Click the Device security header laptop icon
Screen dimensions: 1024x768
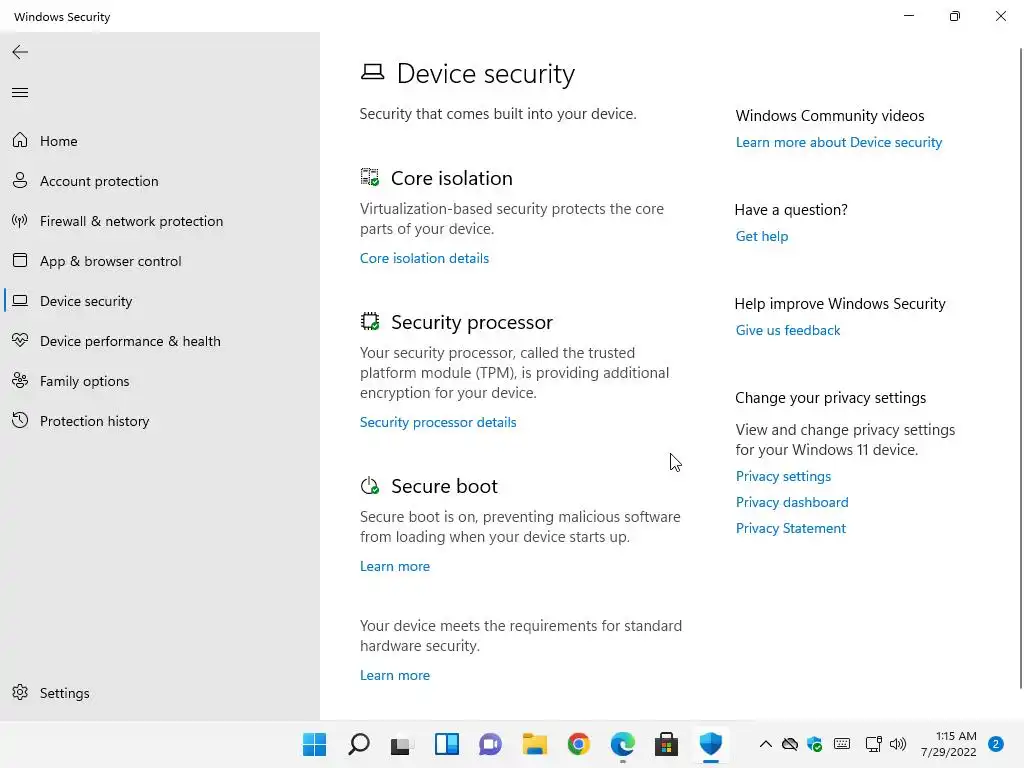tap(372, 72)
